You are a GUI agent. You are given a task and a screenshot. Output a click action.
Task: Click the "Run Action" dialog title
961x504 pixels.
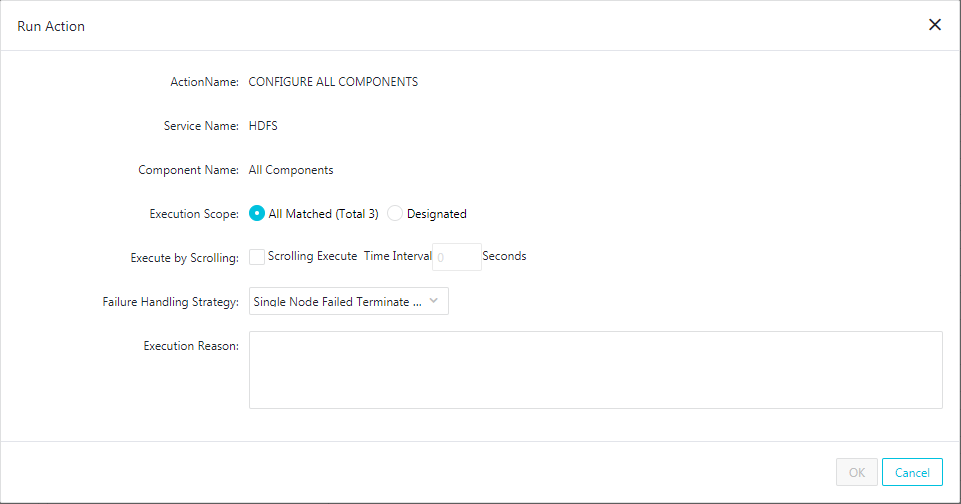click(x=51, y=26)
